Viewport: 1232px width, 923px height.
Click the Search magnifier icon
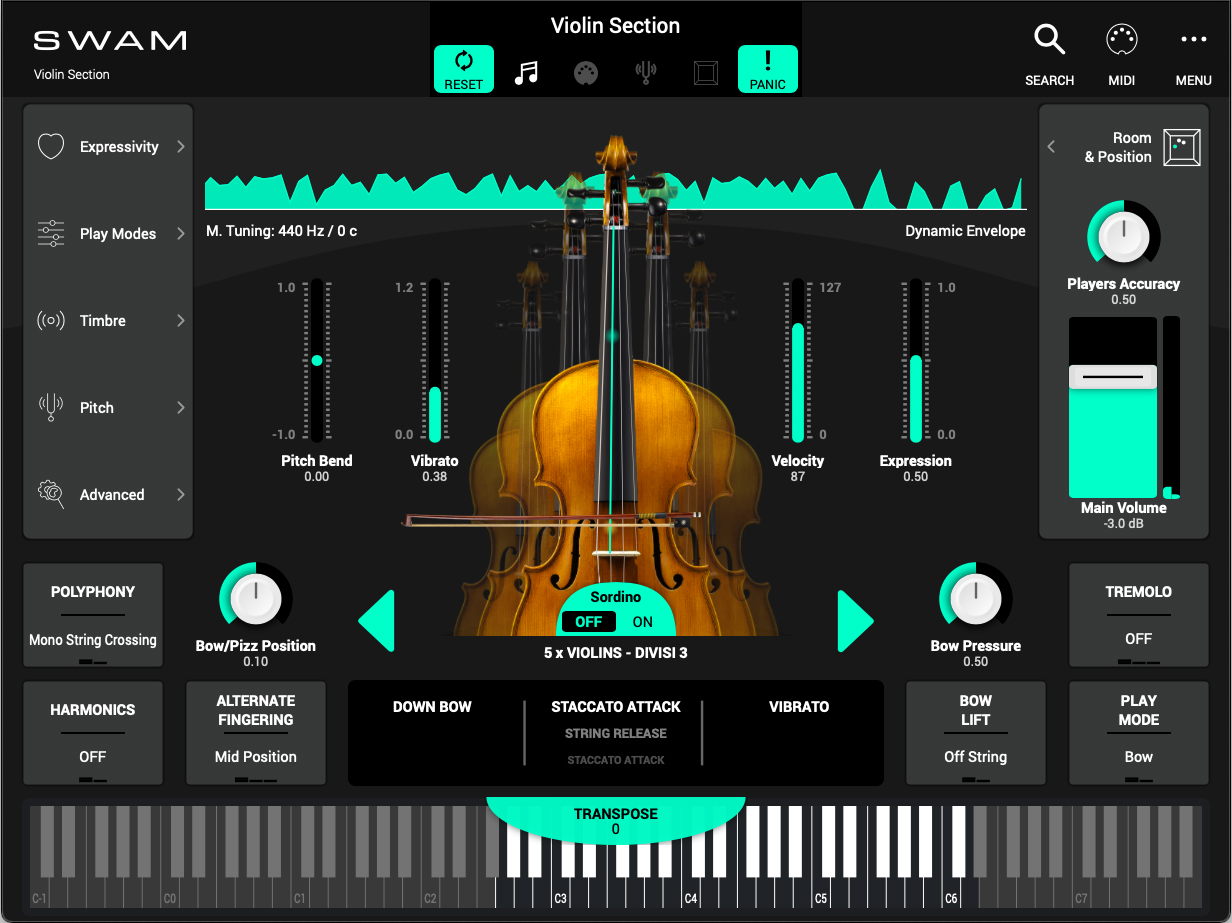1049,42
